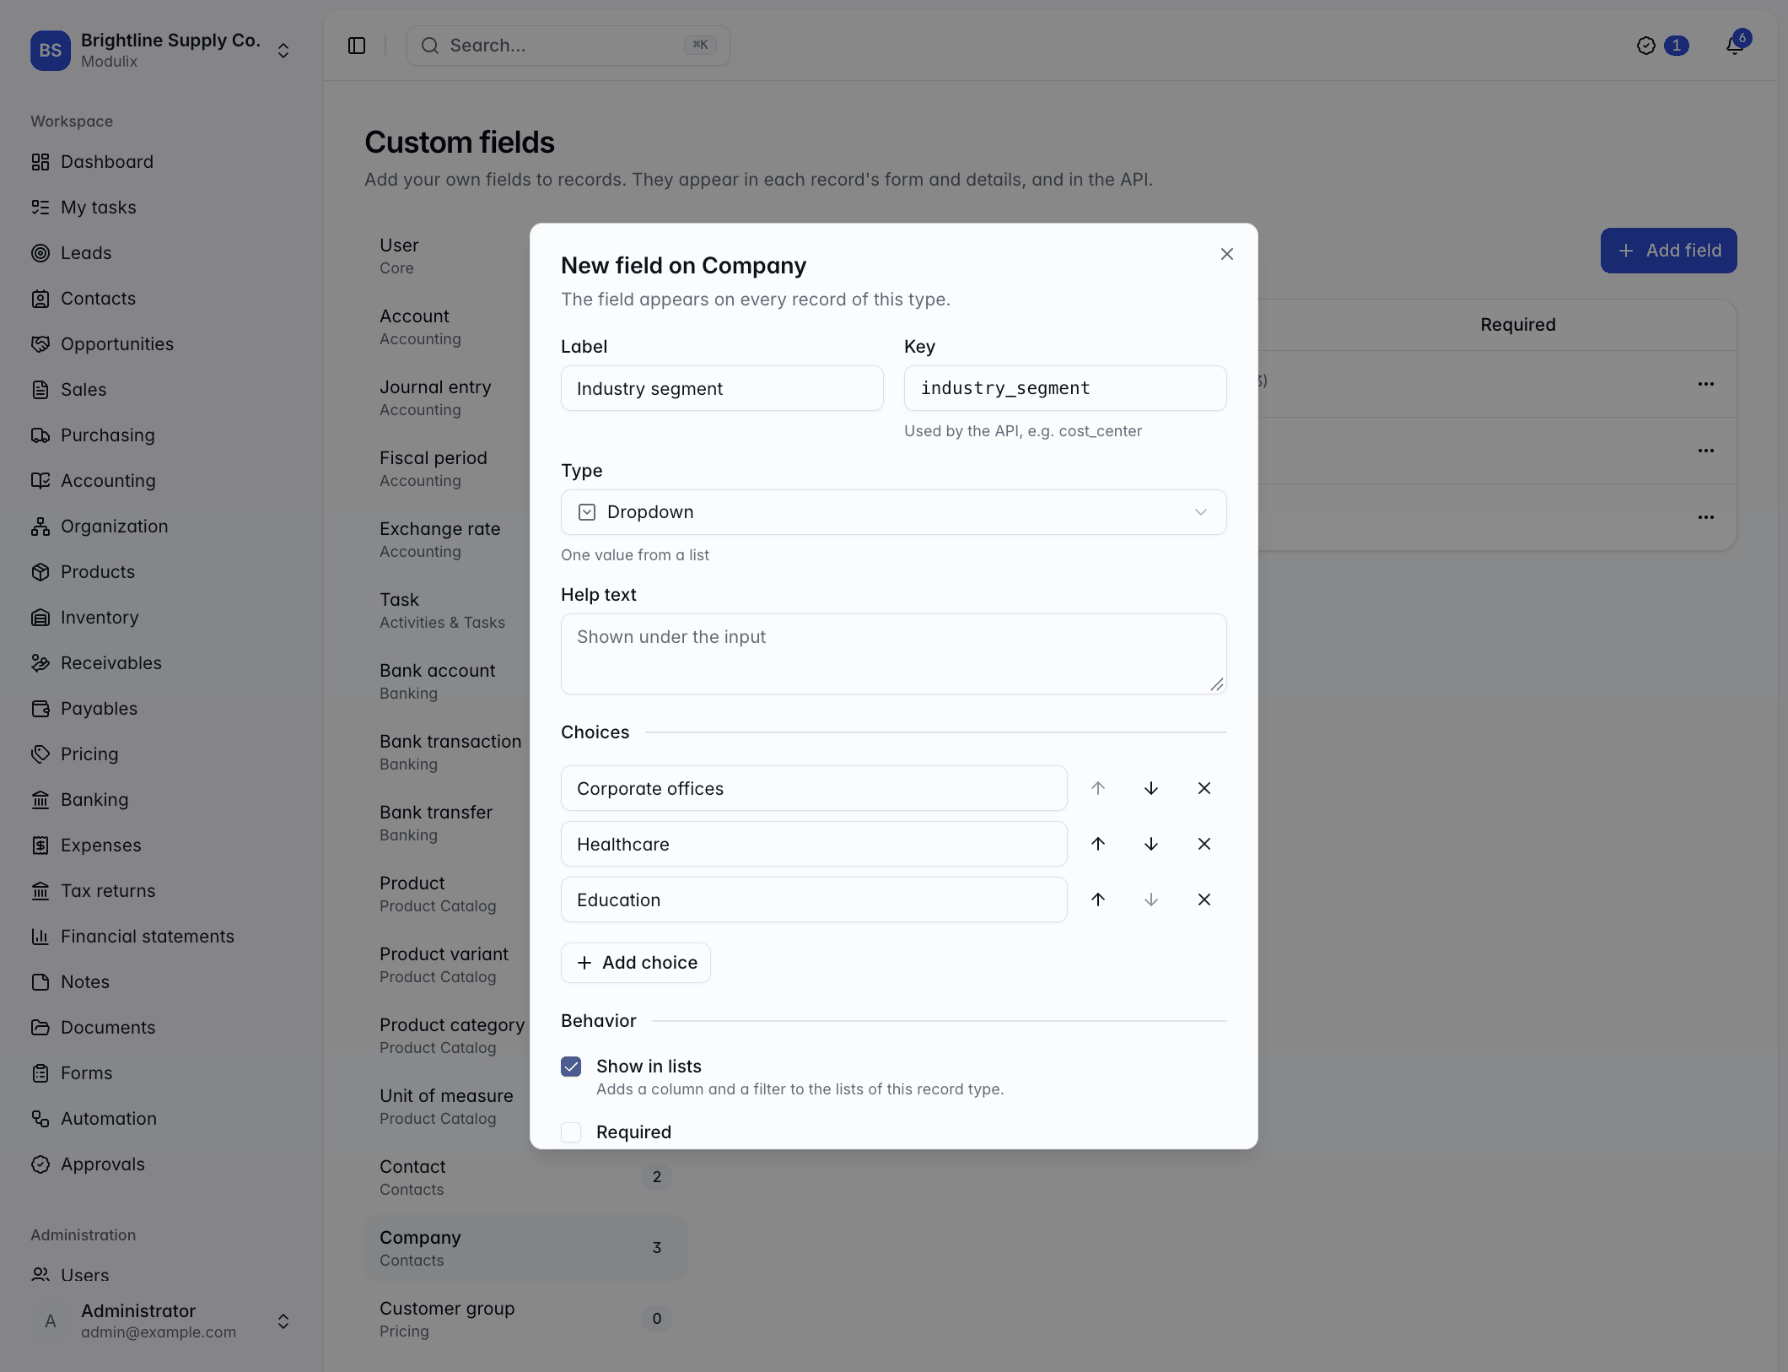The height and width of the screenshot is (1372, 1788).
Task: Open Financial statements in sidebar
Action: pyautogui.click(x=147, y=937)
